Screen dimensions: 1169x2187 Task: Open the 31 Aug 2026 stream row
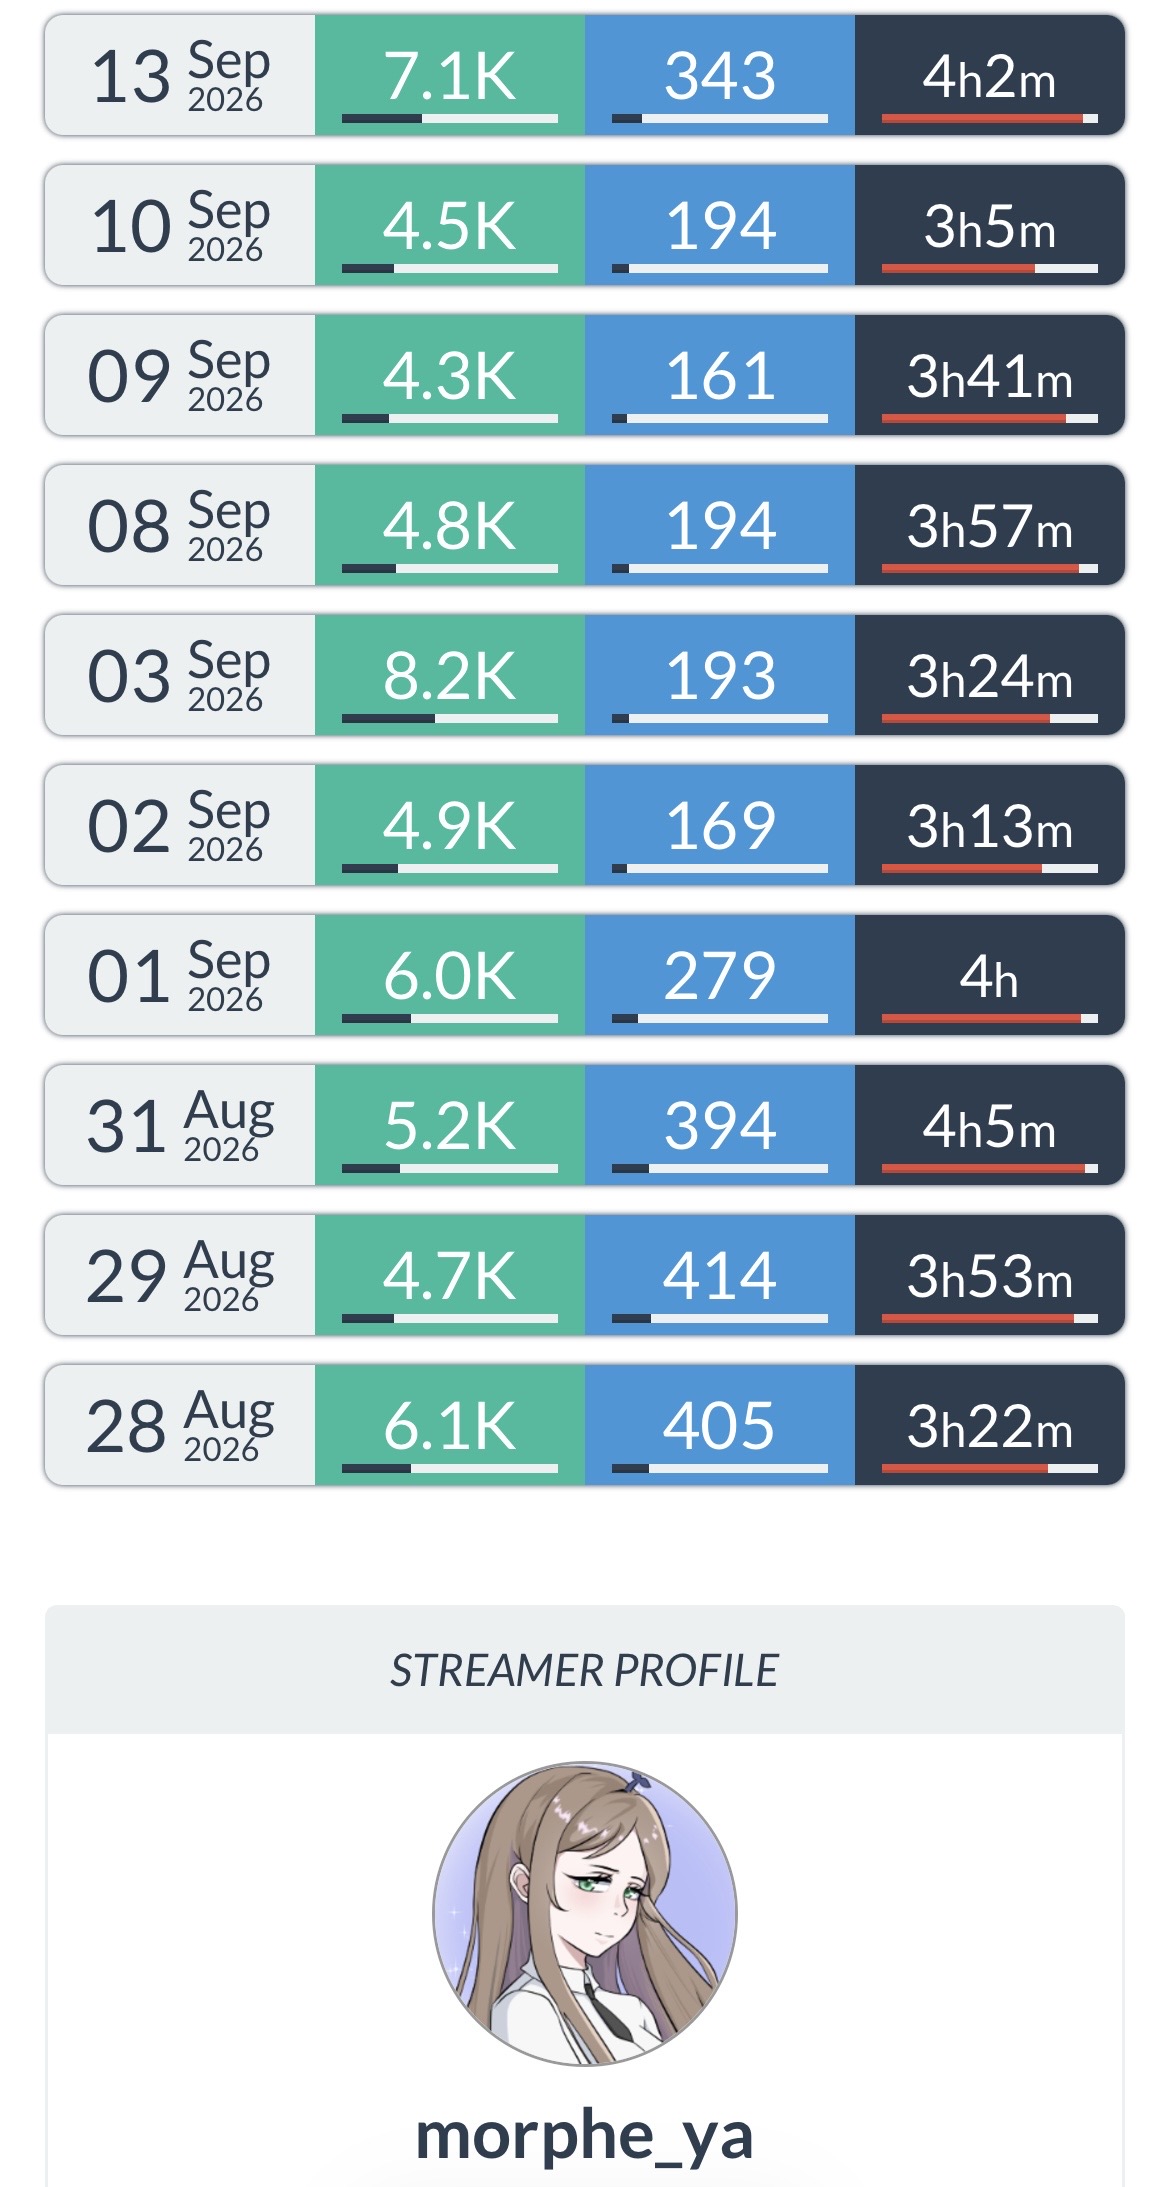584,1125
